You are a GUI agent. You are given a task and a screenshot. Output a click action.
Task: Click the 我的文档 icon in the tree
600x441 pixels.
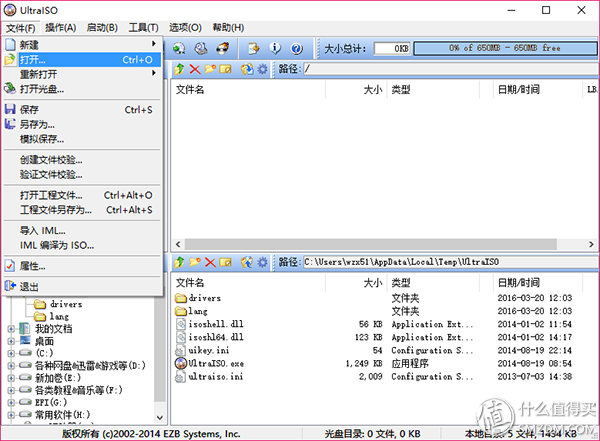point(25,328)
